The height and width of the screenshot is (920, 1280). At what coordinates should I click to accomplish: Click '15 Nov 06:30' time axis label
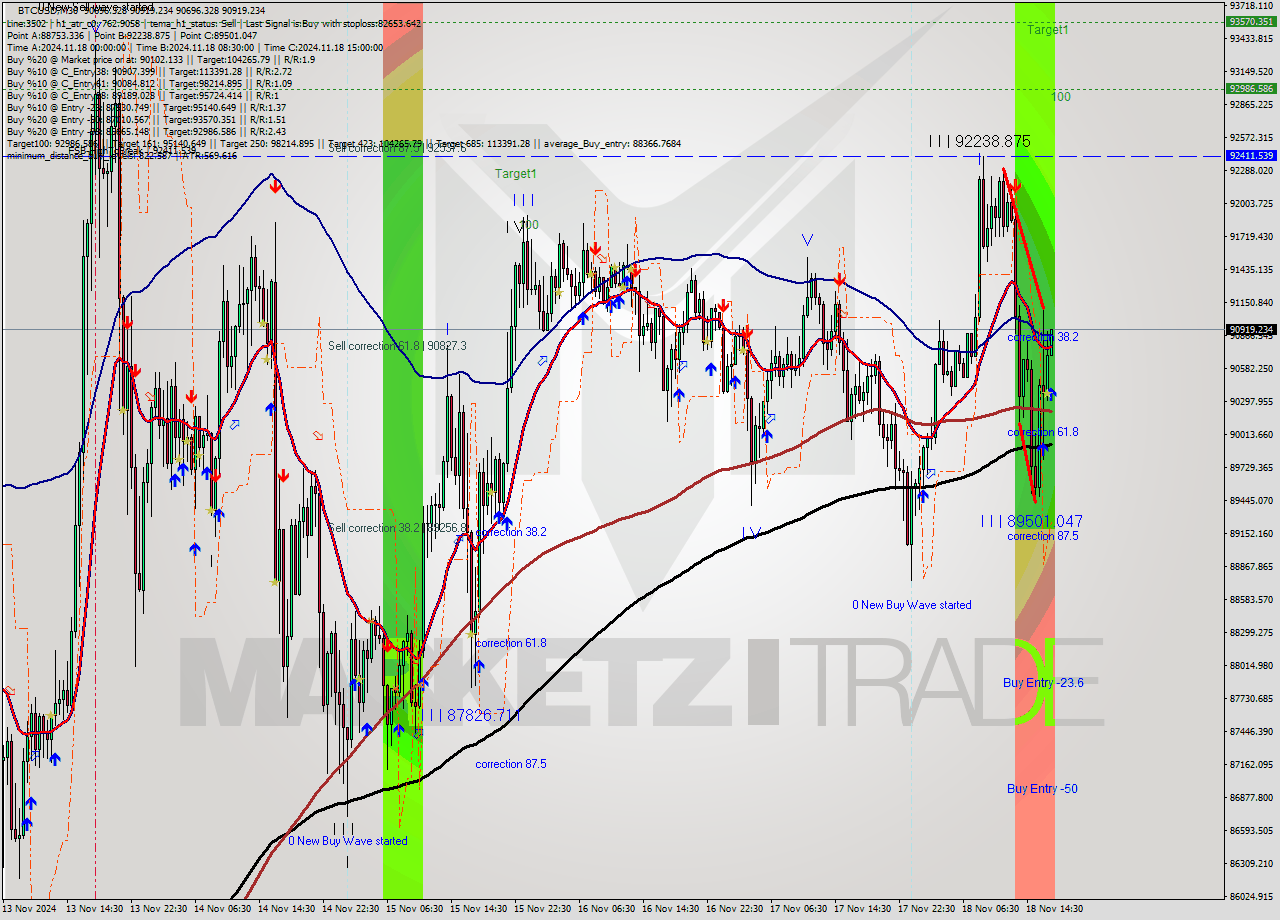point(415,908)
